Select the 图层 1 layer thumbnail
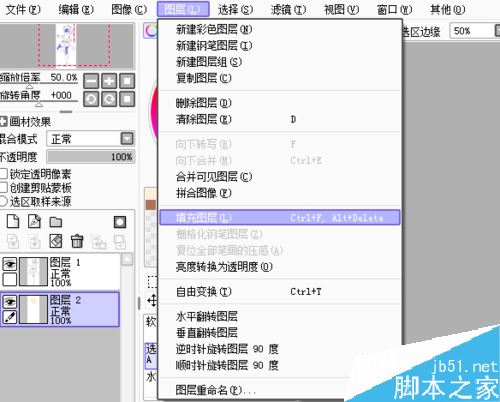Image resolution: width=500 pixels, height=402 pixels. [33, 272]
